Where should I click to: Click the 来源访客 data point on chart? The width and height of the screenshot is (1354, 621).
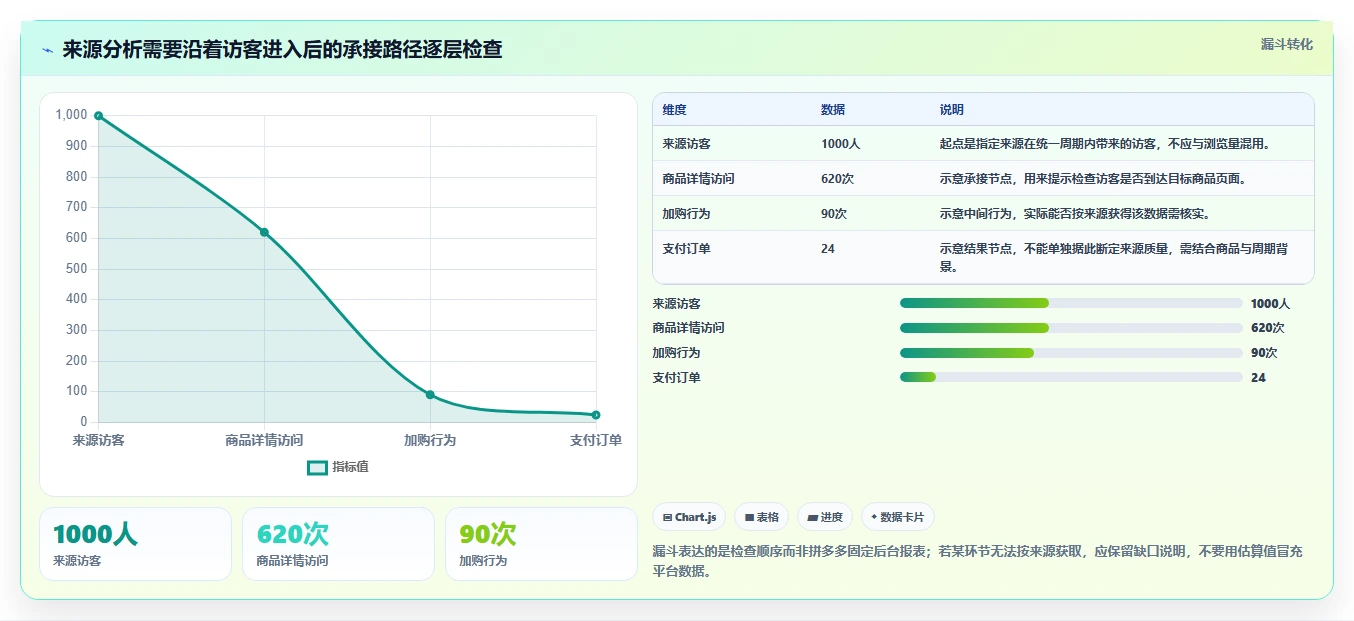point(98,116)
